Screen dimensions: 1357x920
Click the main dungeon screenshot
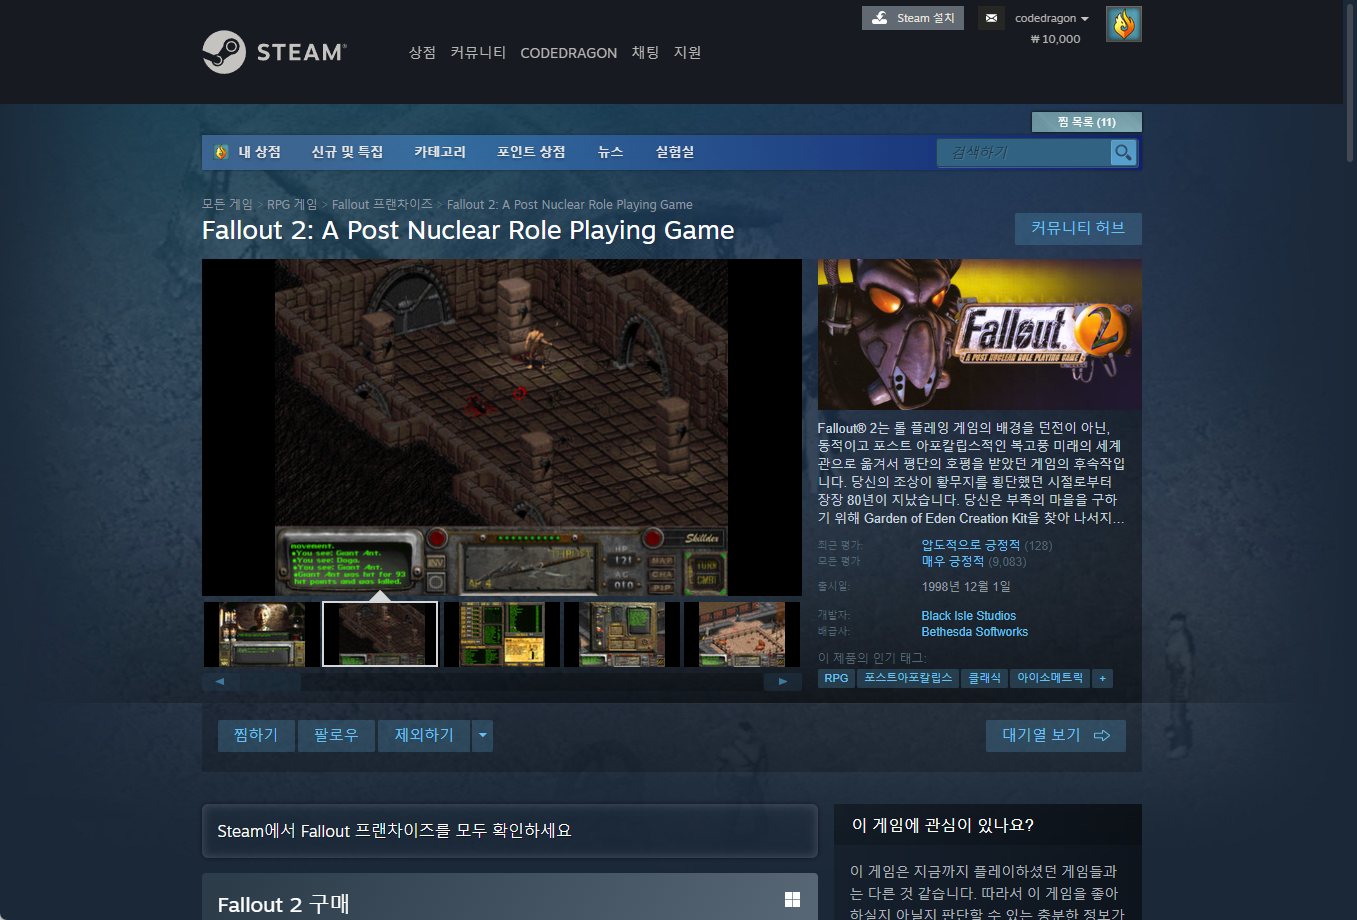click(x=502, y=427)
